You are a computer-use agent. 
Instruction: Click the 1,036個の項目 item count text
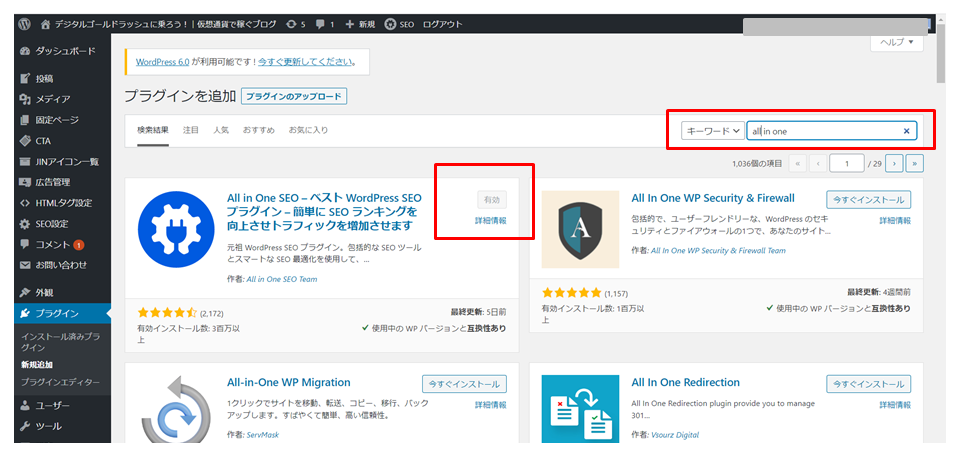[x=757, y=164]
